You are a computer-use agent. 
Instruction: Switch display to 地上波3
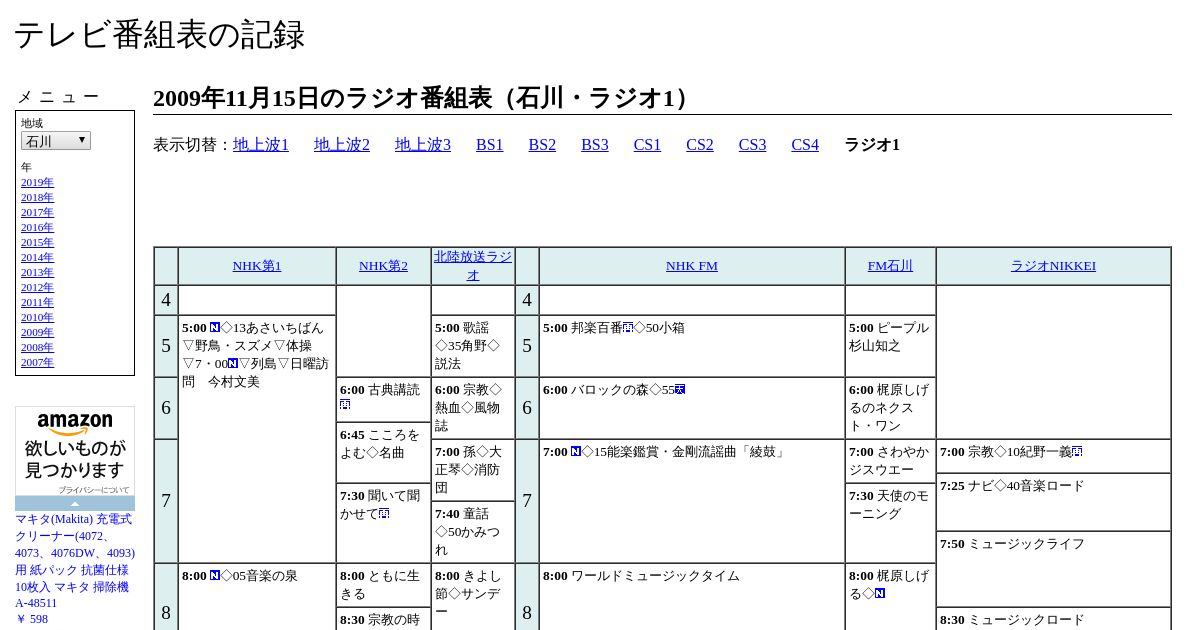pos(423,145)
